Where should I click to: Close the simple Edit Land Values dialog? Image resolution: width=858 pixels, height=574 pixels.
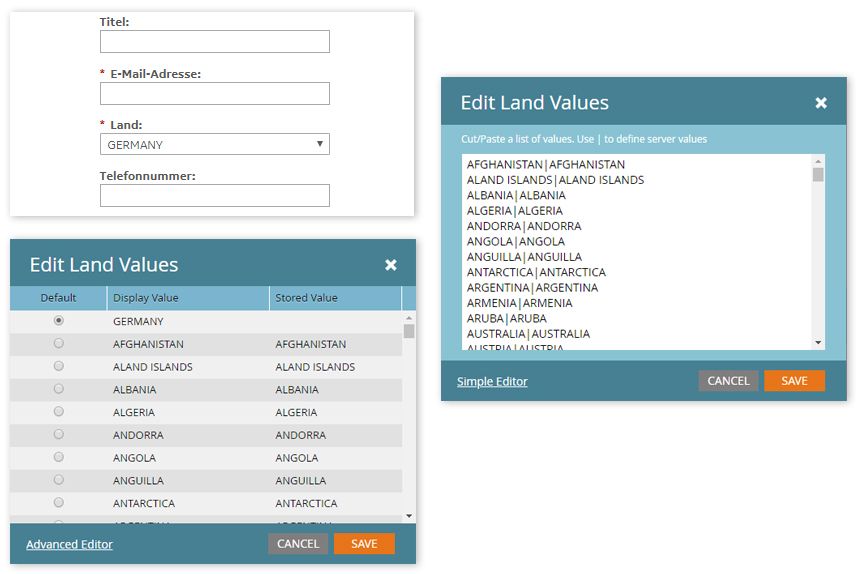point(391,265)
